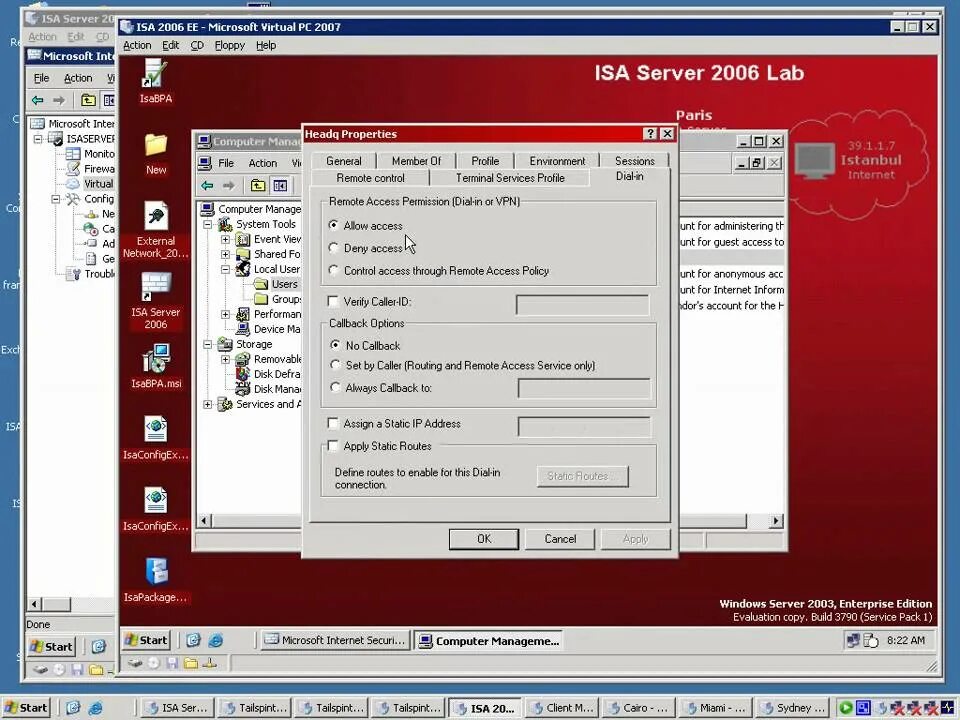The image size is (960, 720).
Task: Collapse the System Tools tree node
Action: click(x=208, y=224)
